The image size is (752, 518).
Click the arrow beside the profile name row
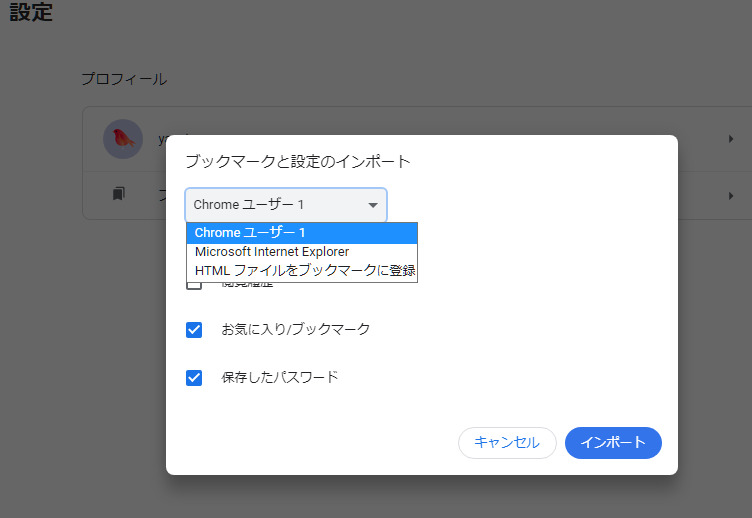click(x=731, y=139)
